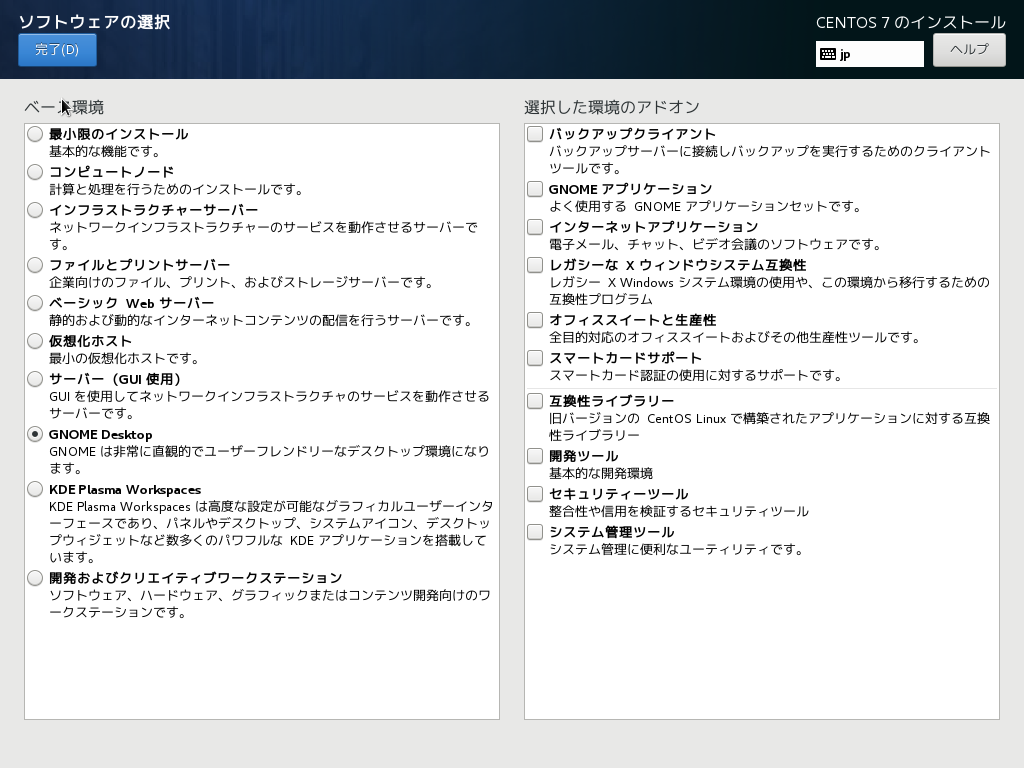The width and height of the screenshot is (1024, 768).
Task: Enable レガシーな X ウィンドウシステム互換性 checkbox
Action: [535, 264]
